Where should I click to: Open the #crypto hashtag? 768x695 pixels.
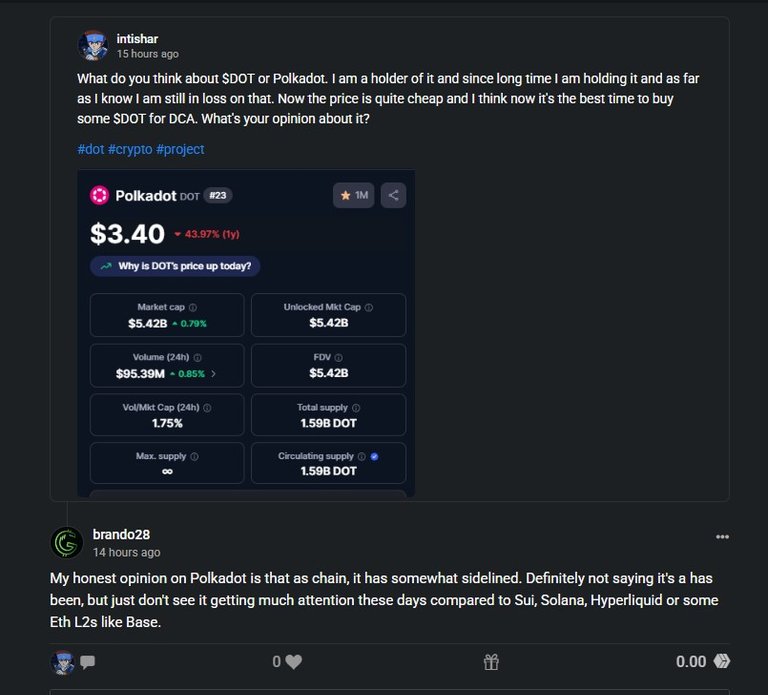coord(130,149)
